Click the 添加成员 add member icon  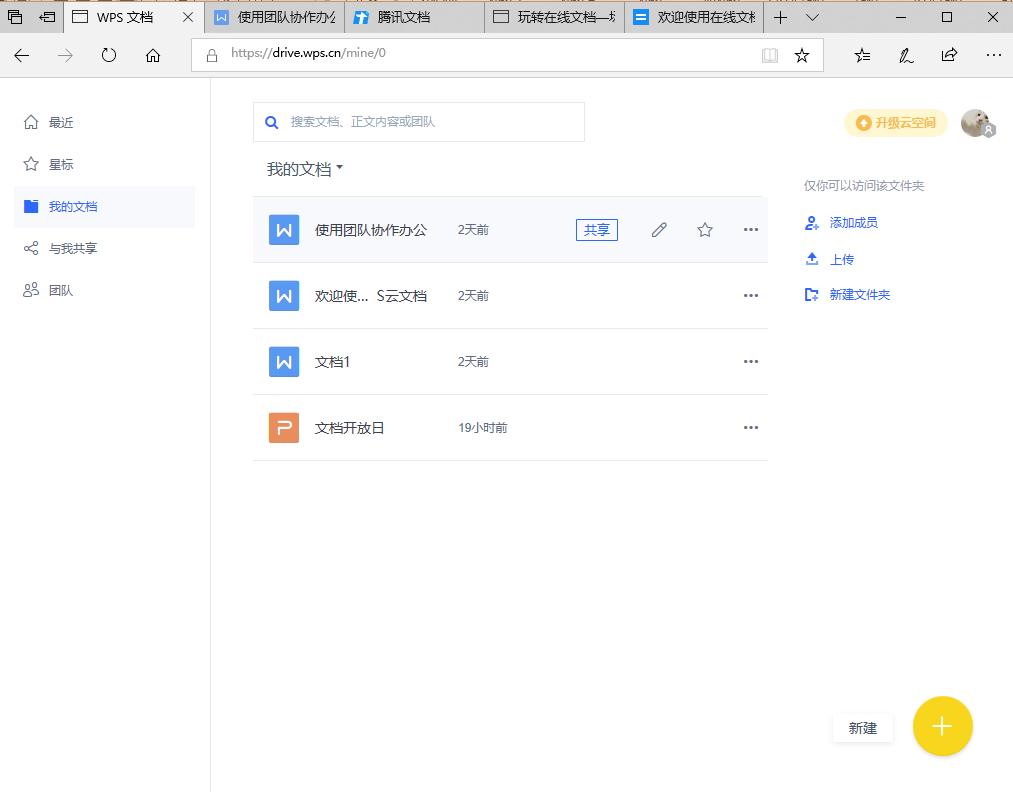tap(812, 223)
